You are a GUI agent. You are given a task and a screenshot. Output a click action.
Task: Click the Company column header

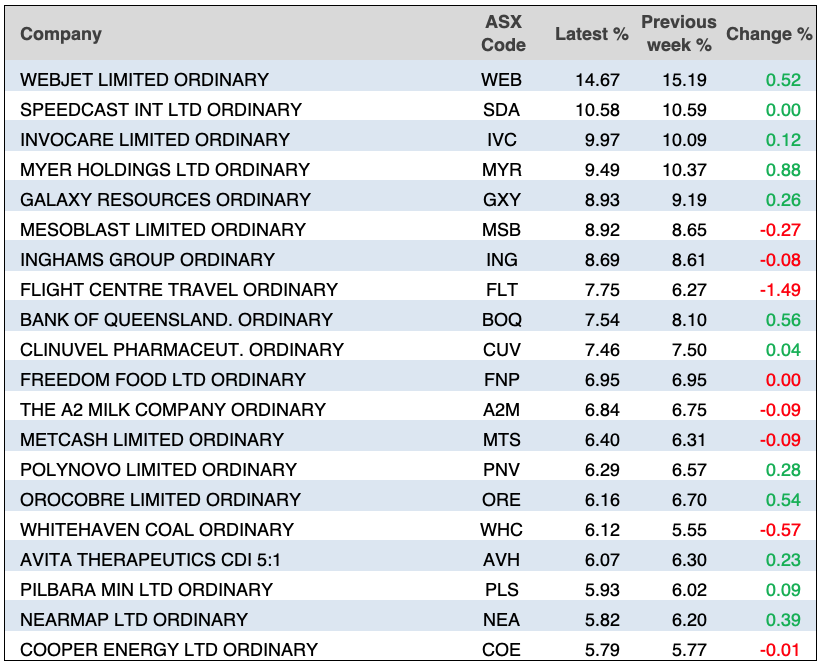tap(61, 34)
